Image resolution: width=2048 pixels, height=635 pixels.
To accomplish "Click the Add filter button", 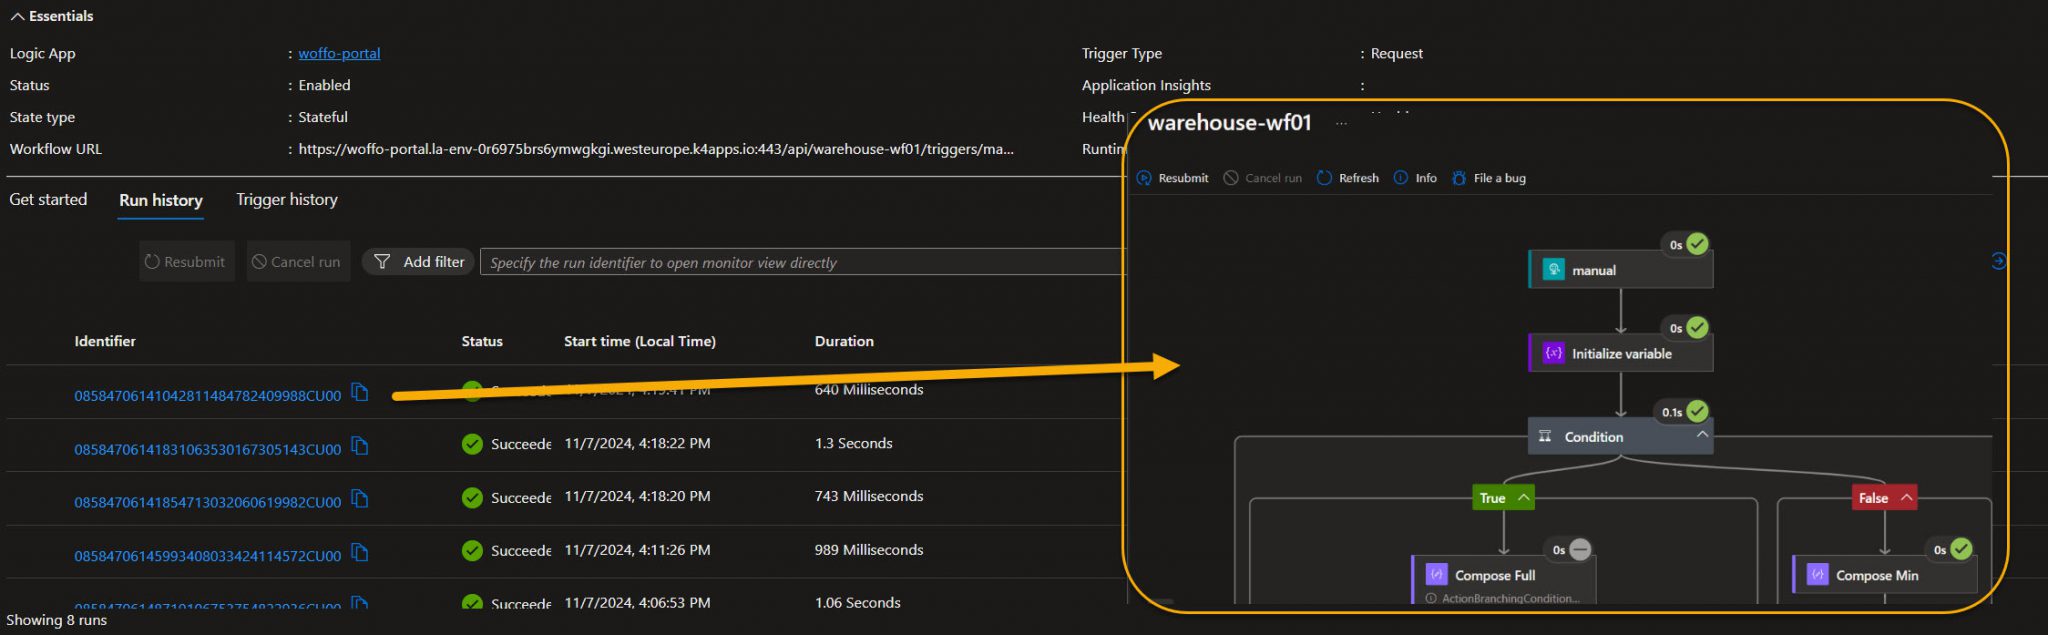I will coord(418,262).
